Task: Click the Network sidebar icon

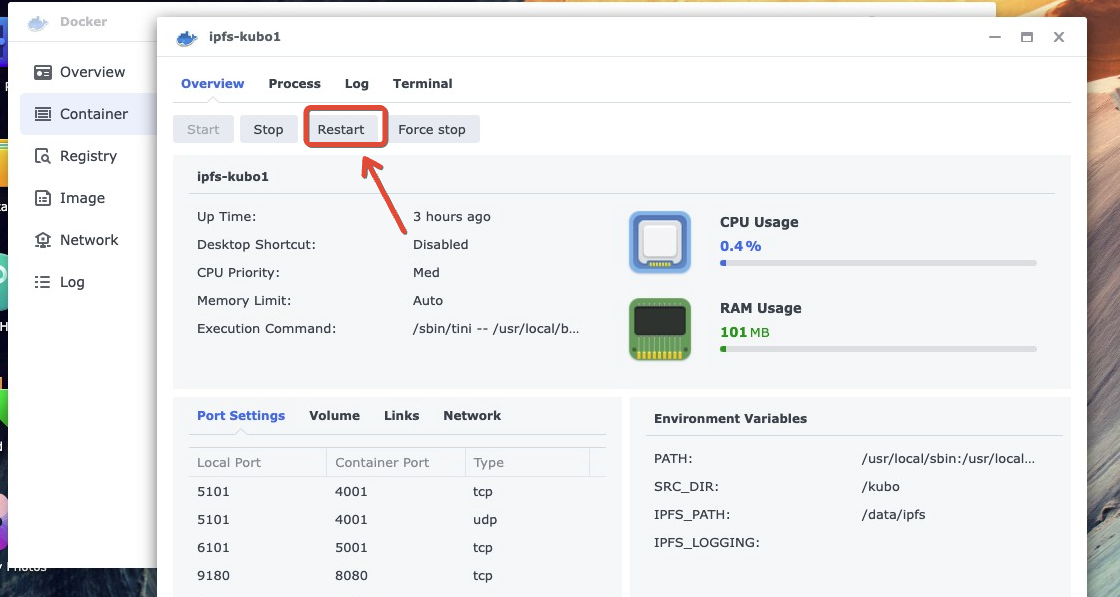Action: point(43,240)
